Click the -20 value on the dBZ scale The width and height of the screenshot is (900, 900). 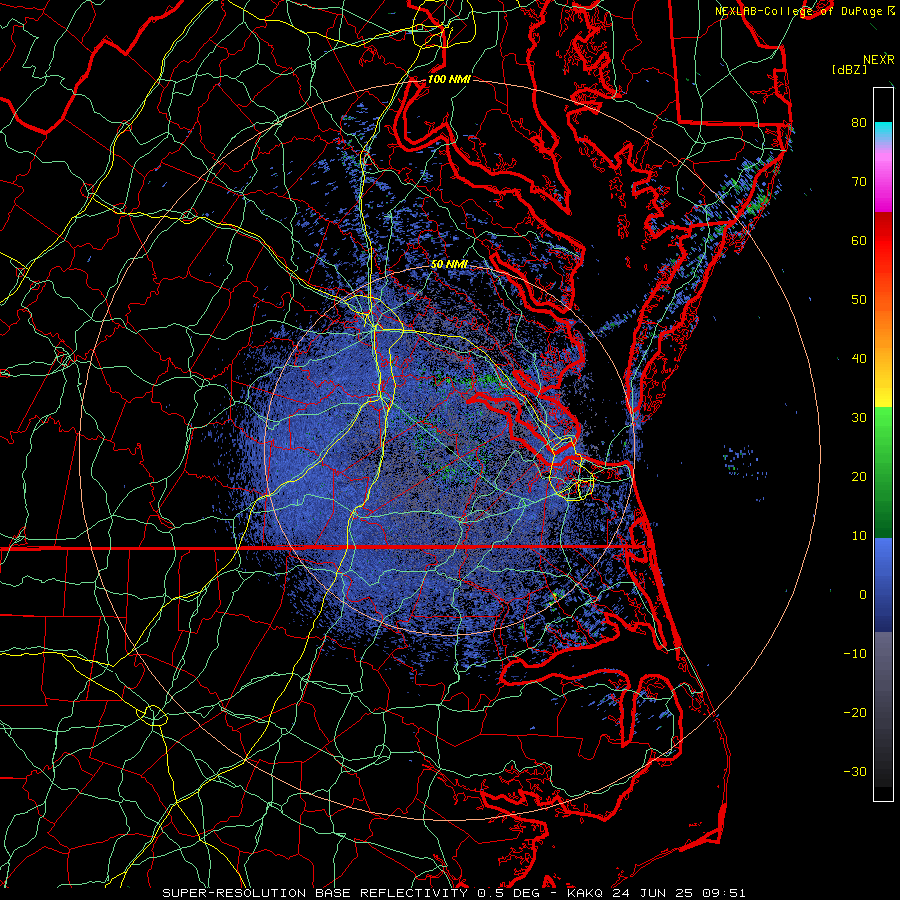(855, 712)
